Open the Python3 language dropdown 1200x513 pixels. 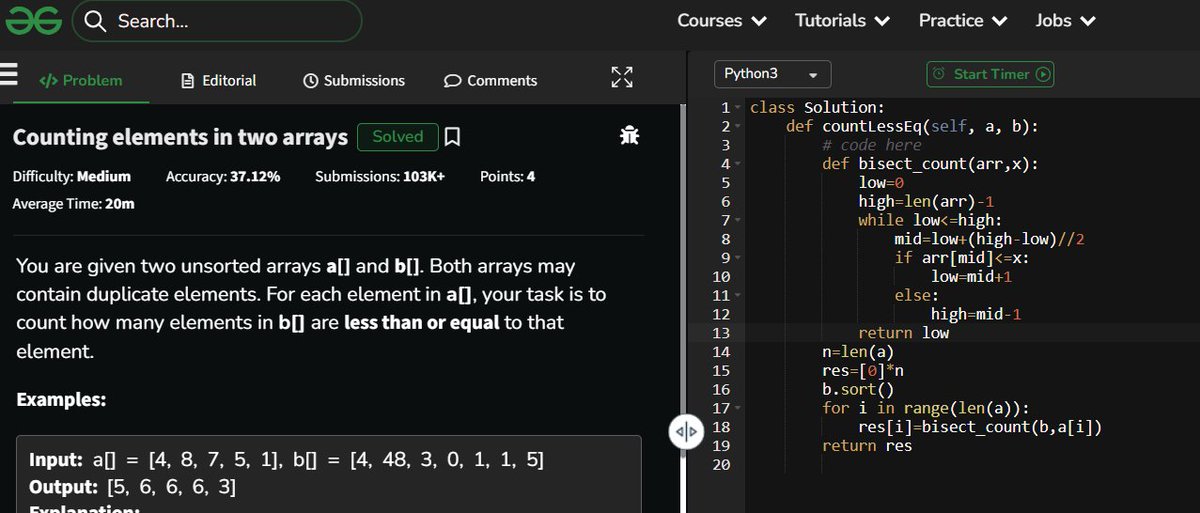[771, 74]
